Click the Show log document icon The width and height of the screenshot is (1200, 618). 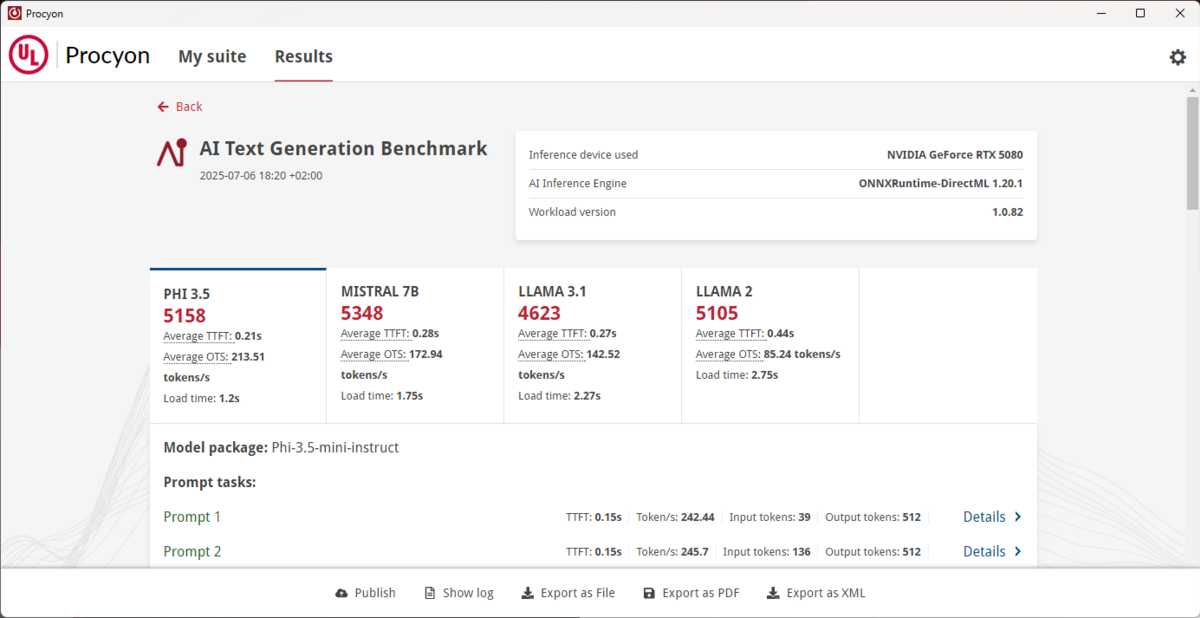(430, 593)
